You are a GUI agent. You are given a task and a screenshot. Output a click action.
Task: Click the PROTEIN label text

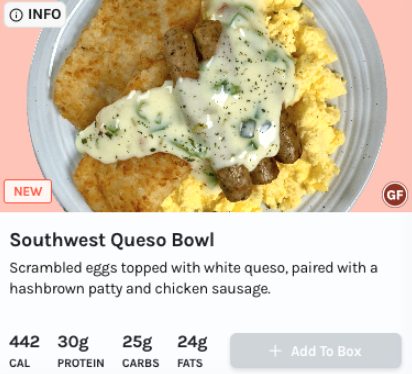[x=81, y=363]
